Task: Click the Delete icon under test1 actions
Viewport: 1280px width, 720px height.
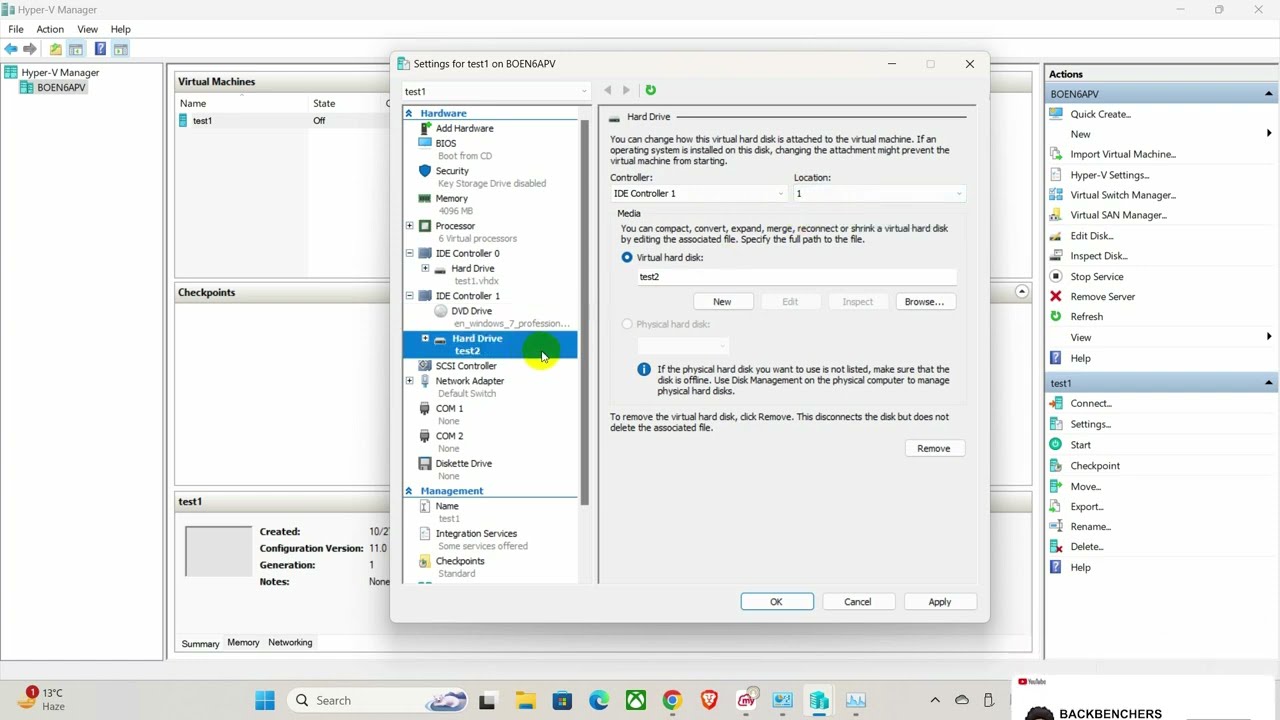Action: (x=1056, y=546)
